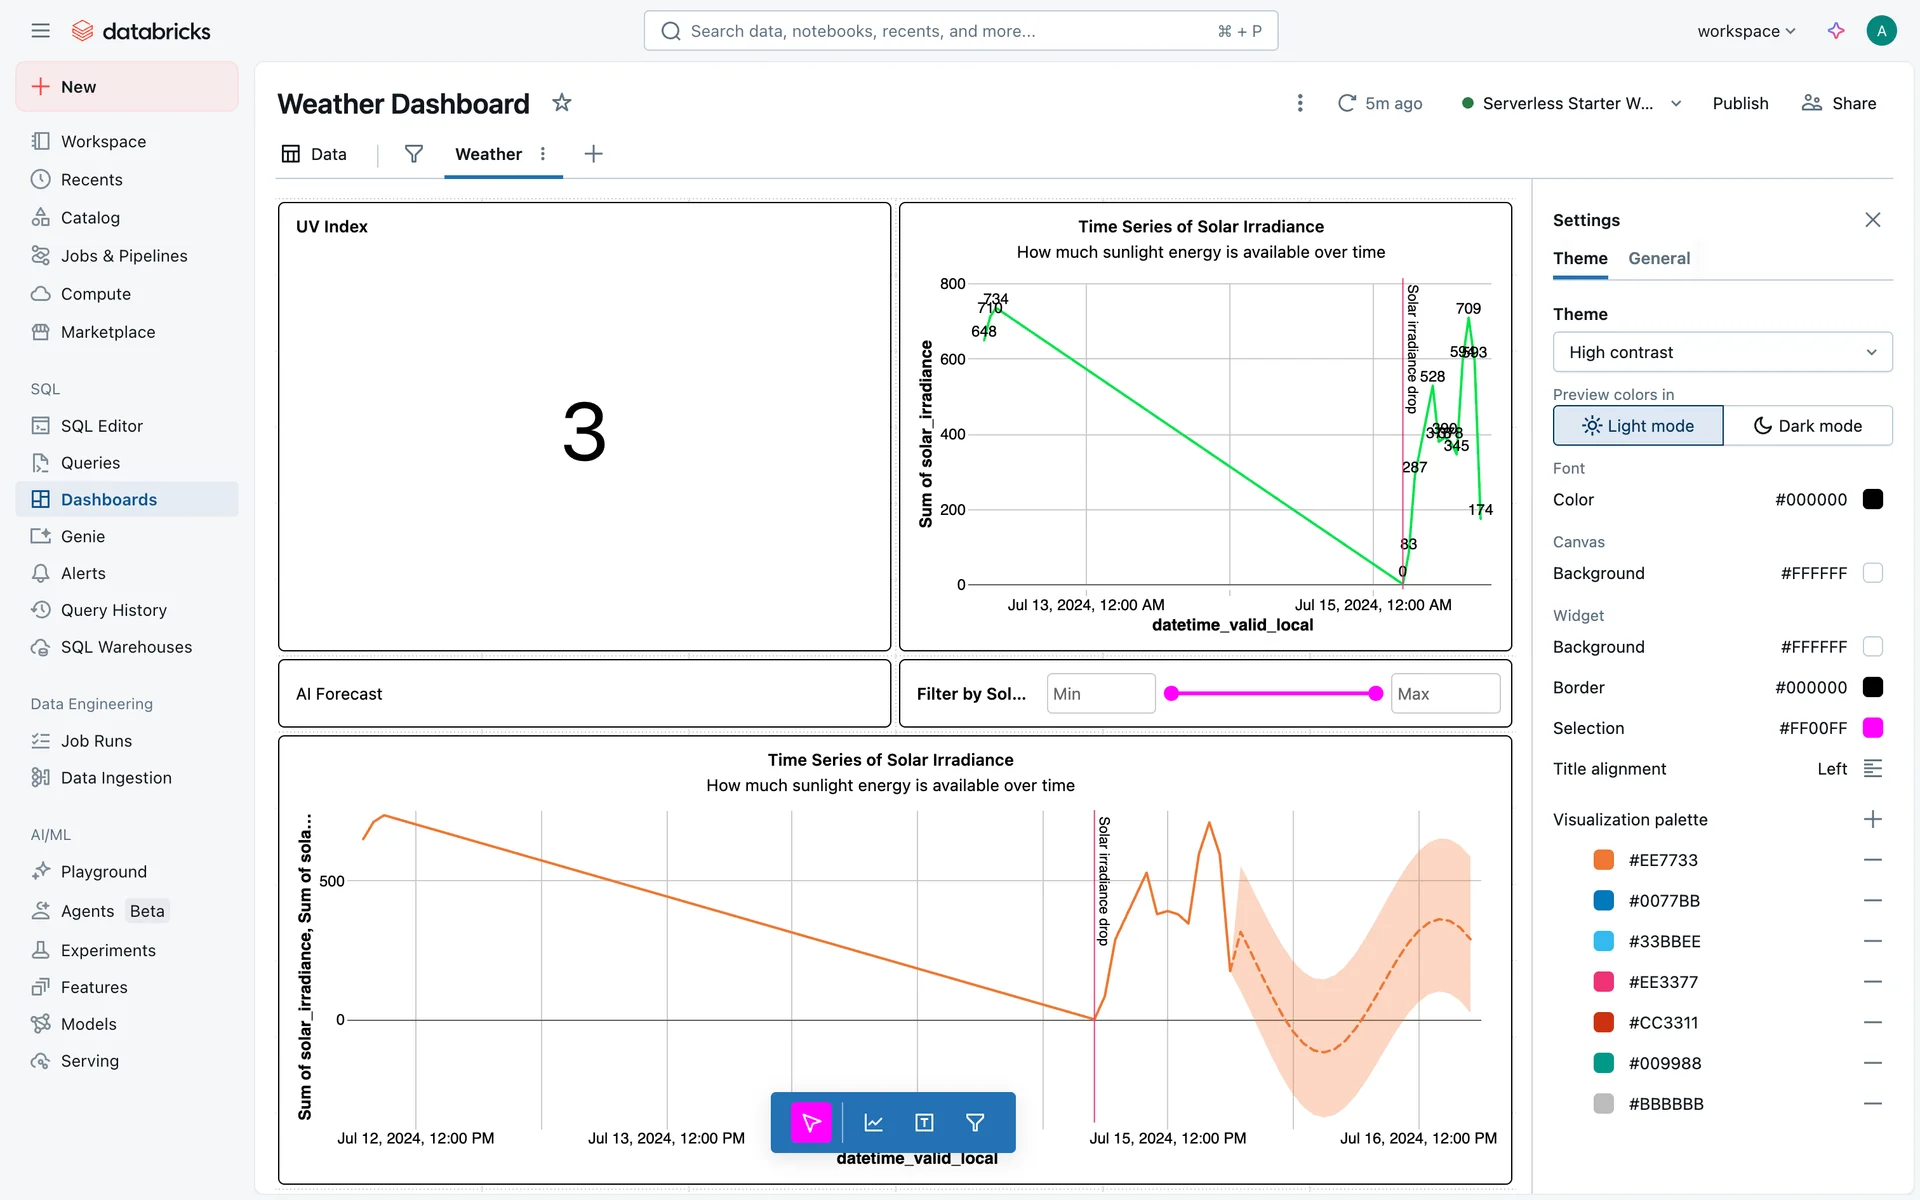The image size is (1920, 1200).
Task: Select Light mode color preview
Action: click(1637, 426)
